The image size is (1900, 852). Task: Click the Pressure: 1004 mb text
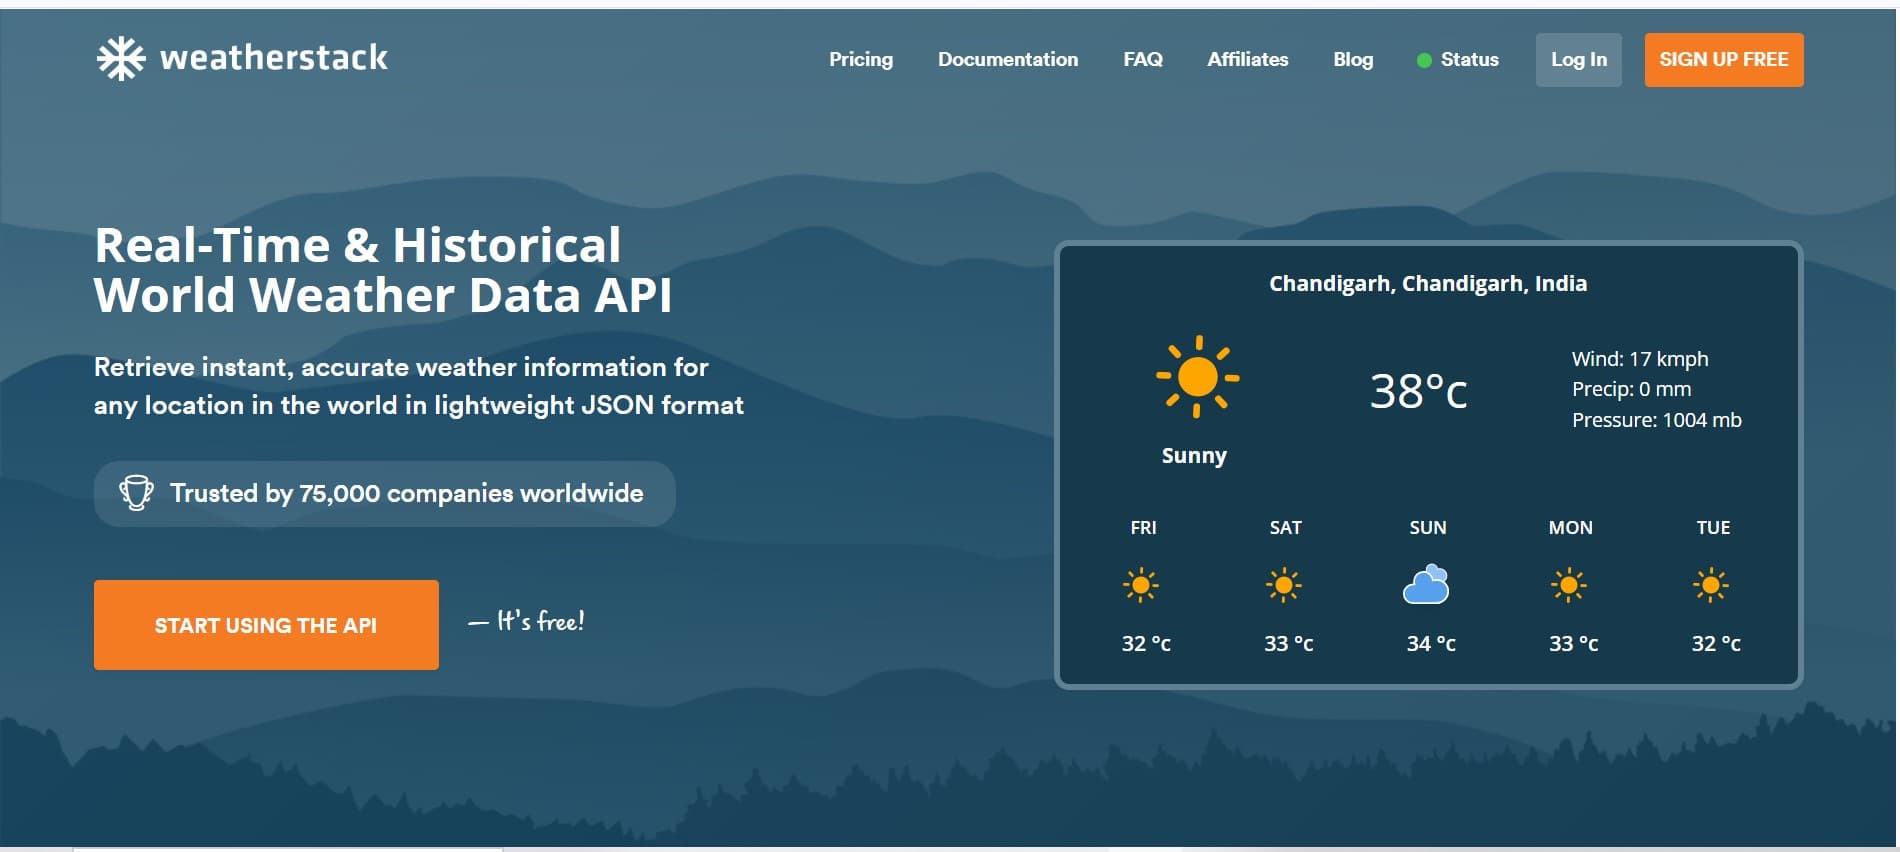click(1657, 420)
